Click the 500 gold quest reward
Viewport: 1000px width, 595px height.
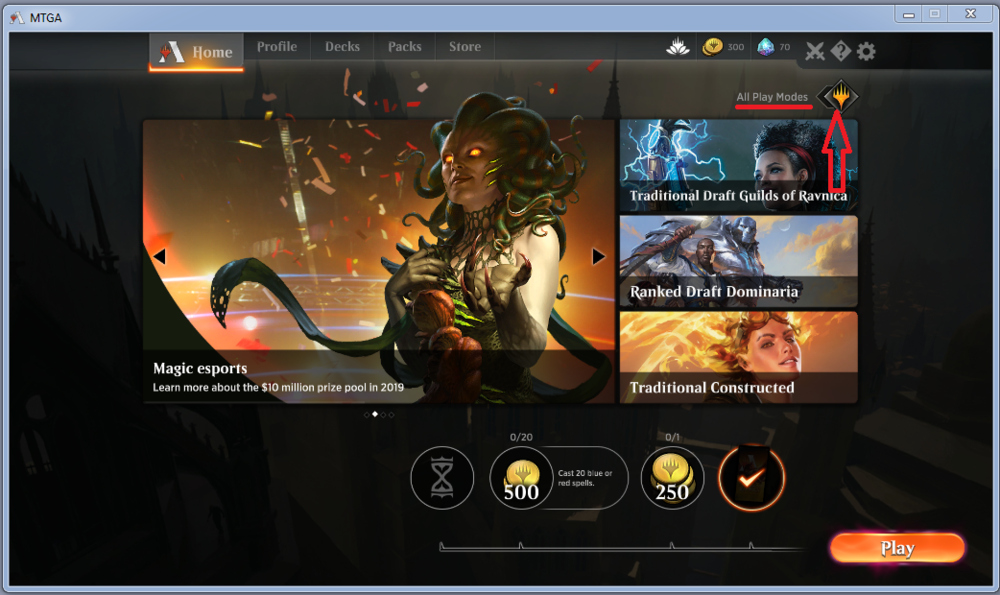(x=521, y=479)
